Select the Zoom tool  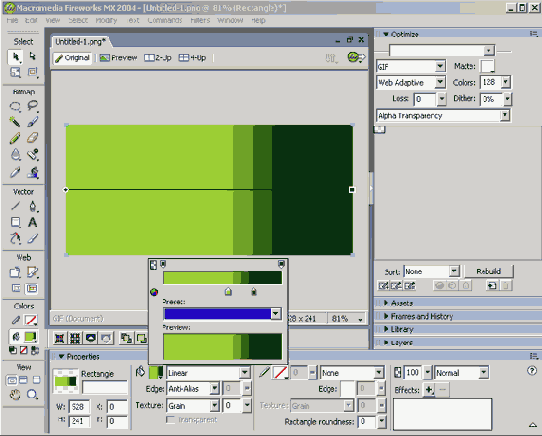tap(32, 395)
